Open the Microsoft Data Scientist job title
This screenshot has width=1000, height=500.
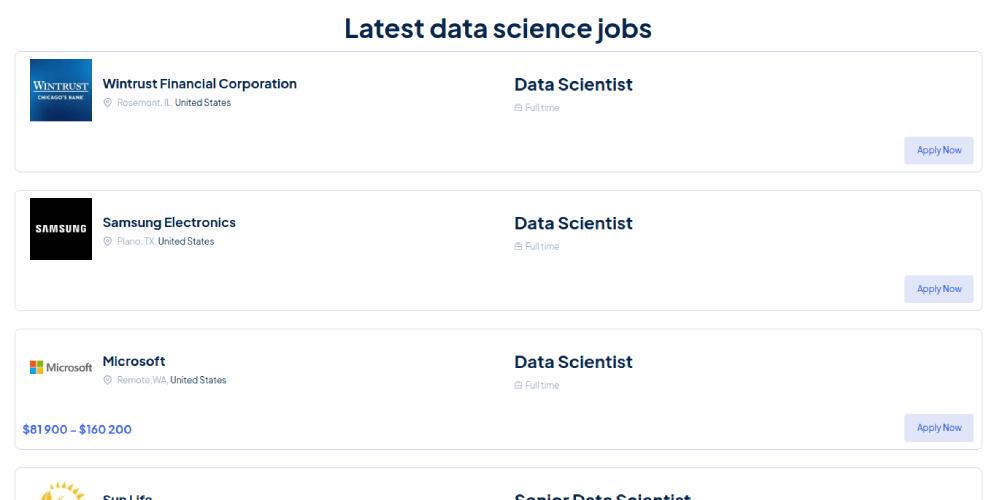(x=573, y=363)
